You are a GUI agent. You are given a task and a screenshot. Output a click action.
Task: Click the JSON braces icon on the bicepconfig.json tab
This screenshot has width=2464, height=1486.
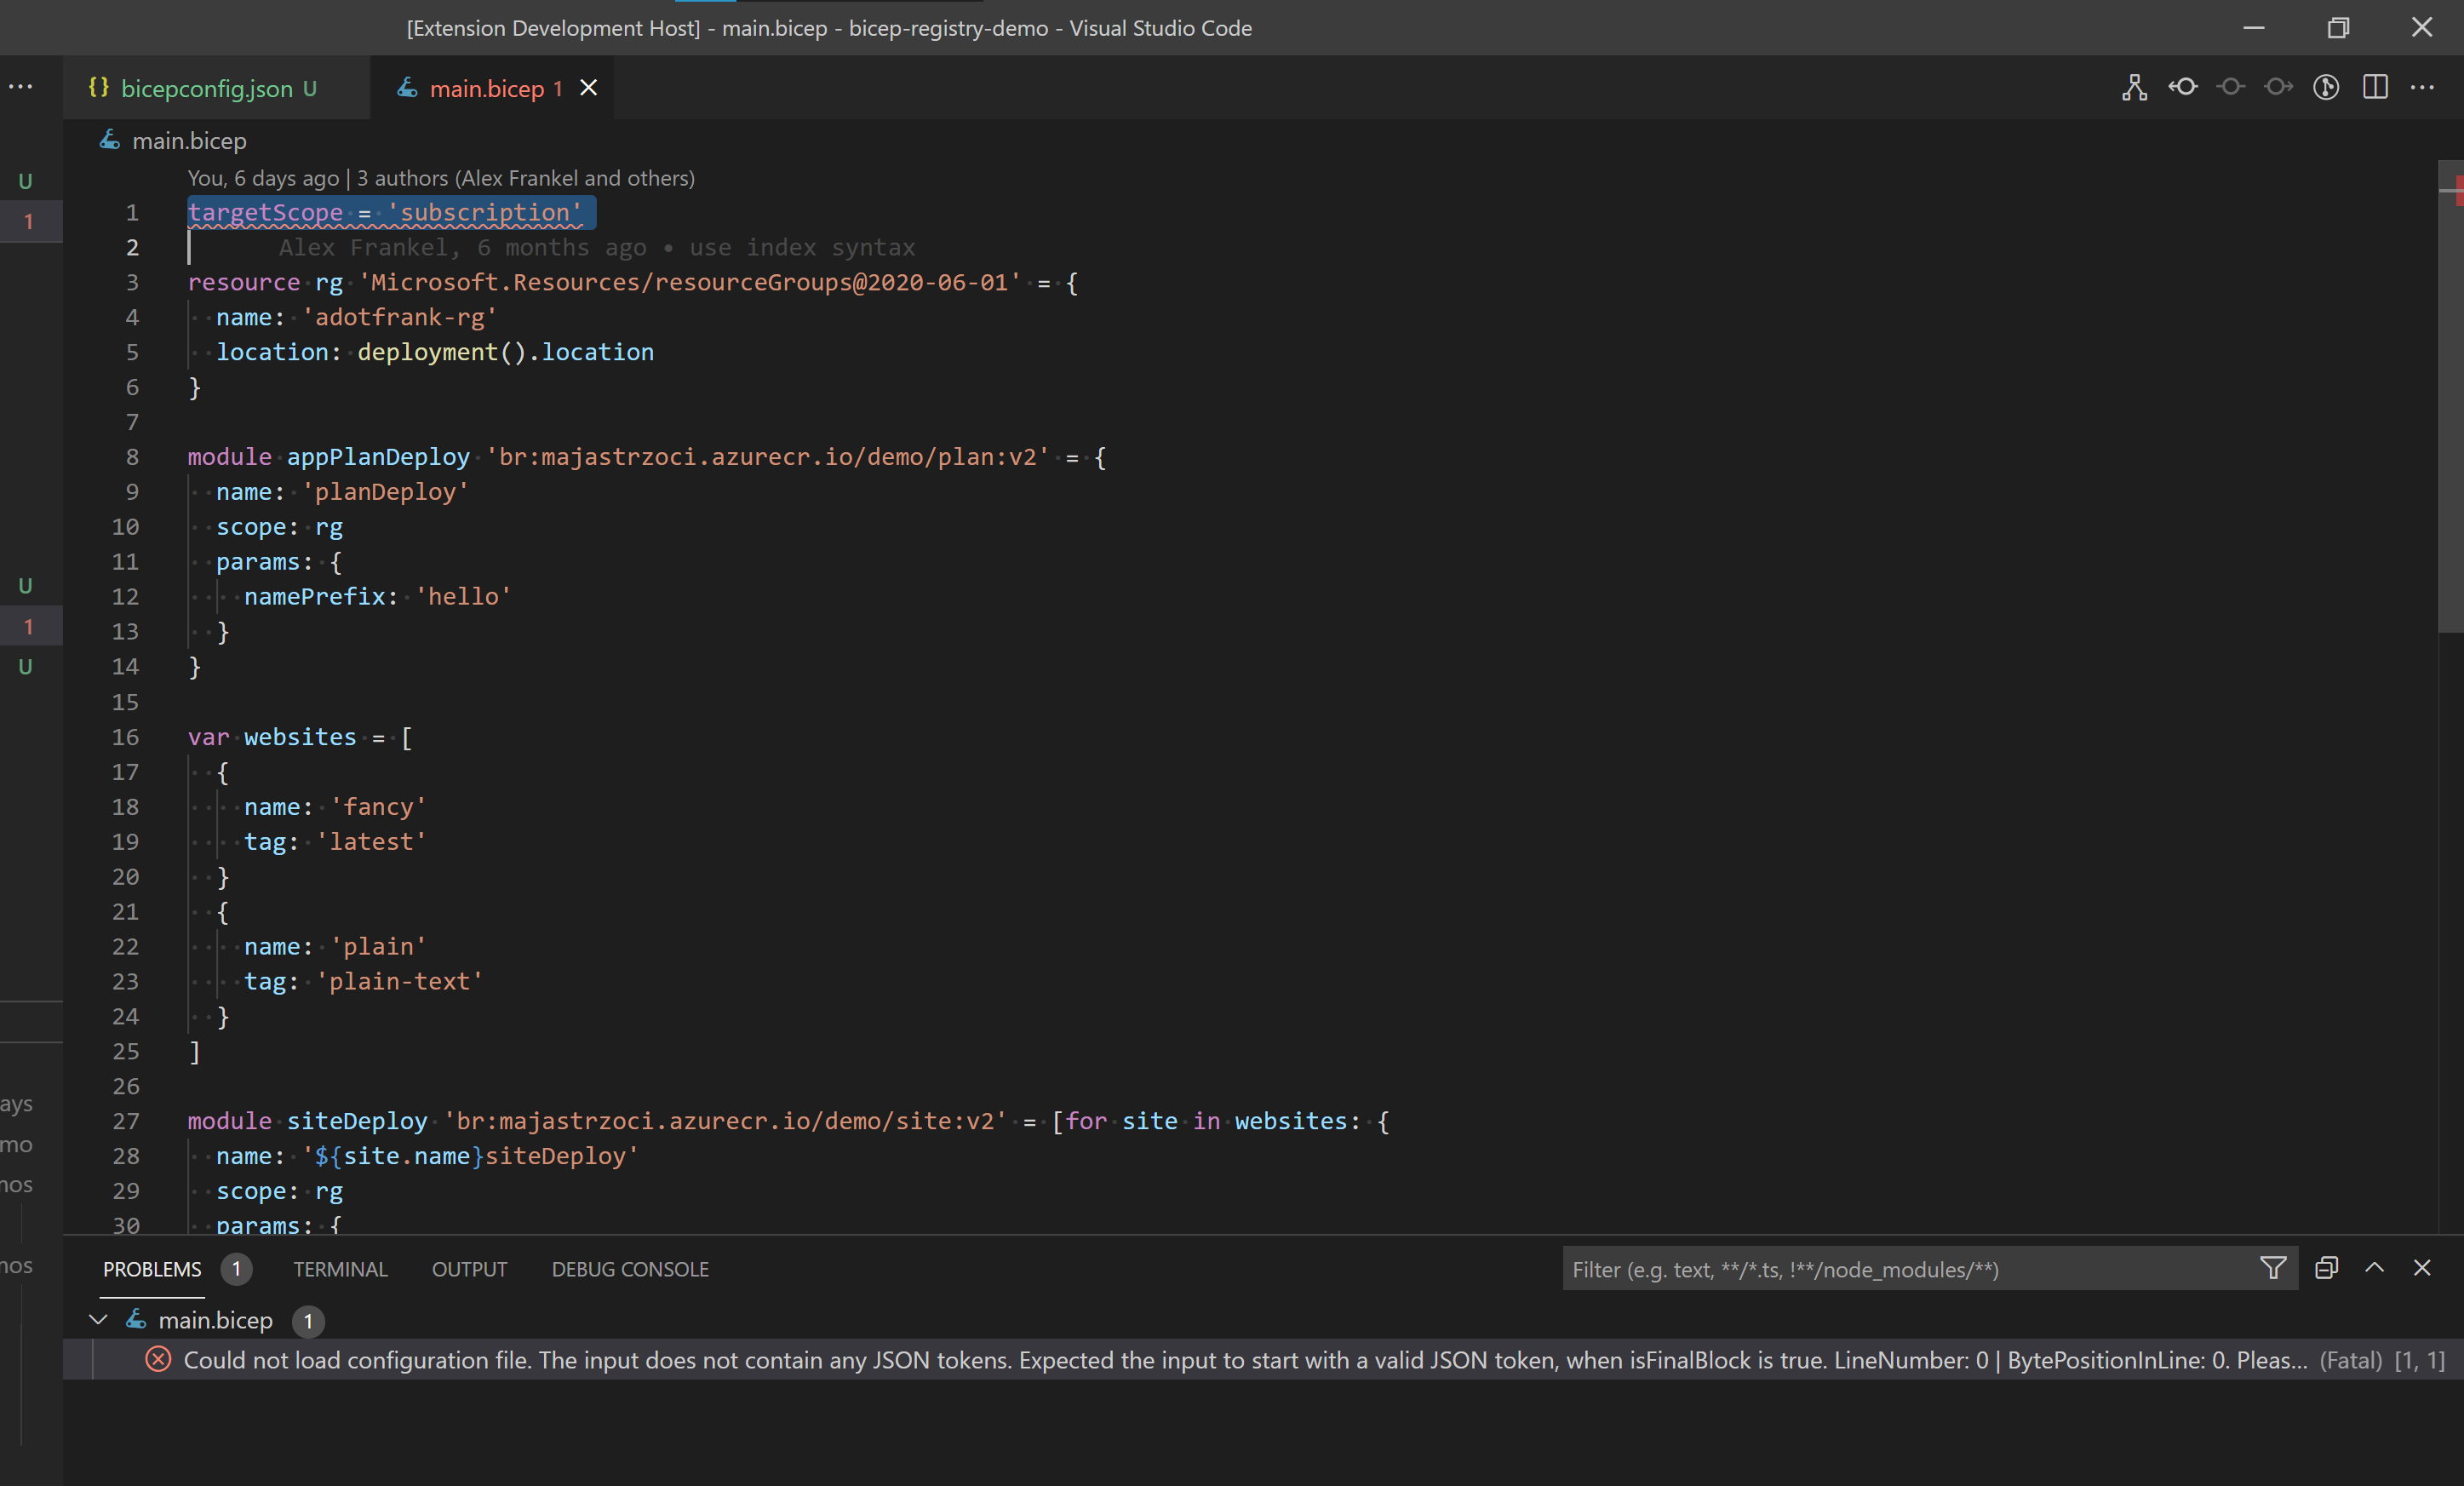pyautogui.click(x=98, y=88)
